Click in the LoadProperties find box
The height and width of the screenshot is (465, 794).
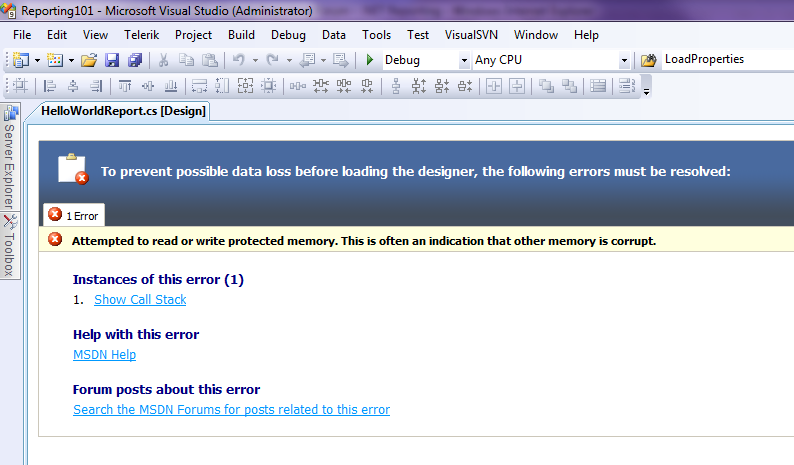click(x=728, y=60)
